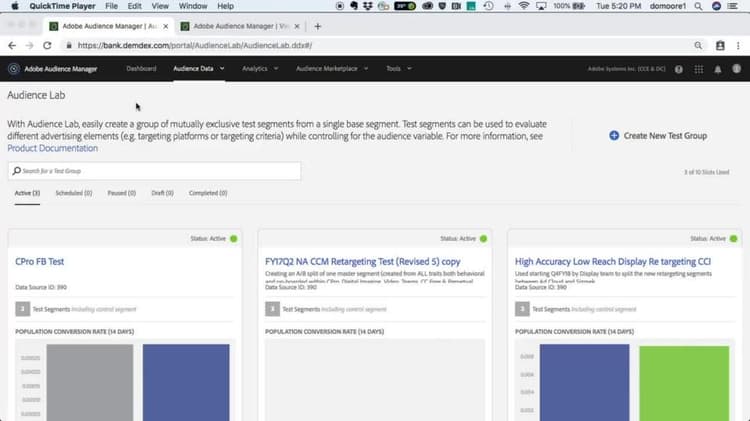Click the green status dot on High Accuracy card
The image size is (750, 421).
(733, 239)
